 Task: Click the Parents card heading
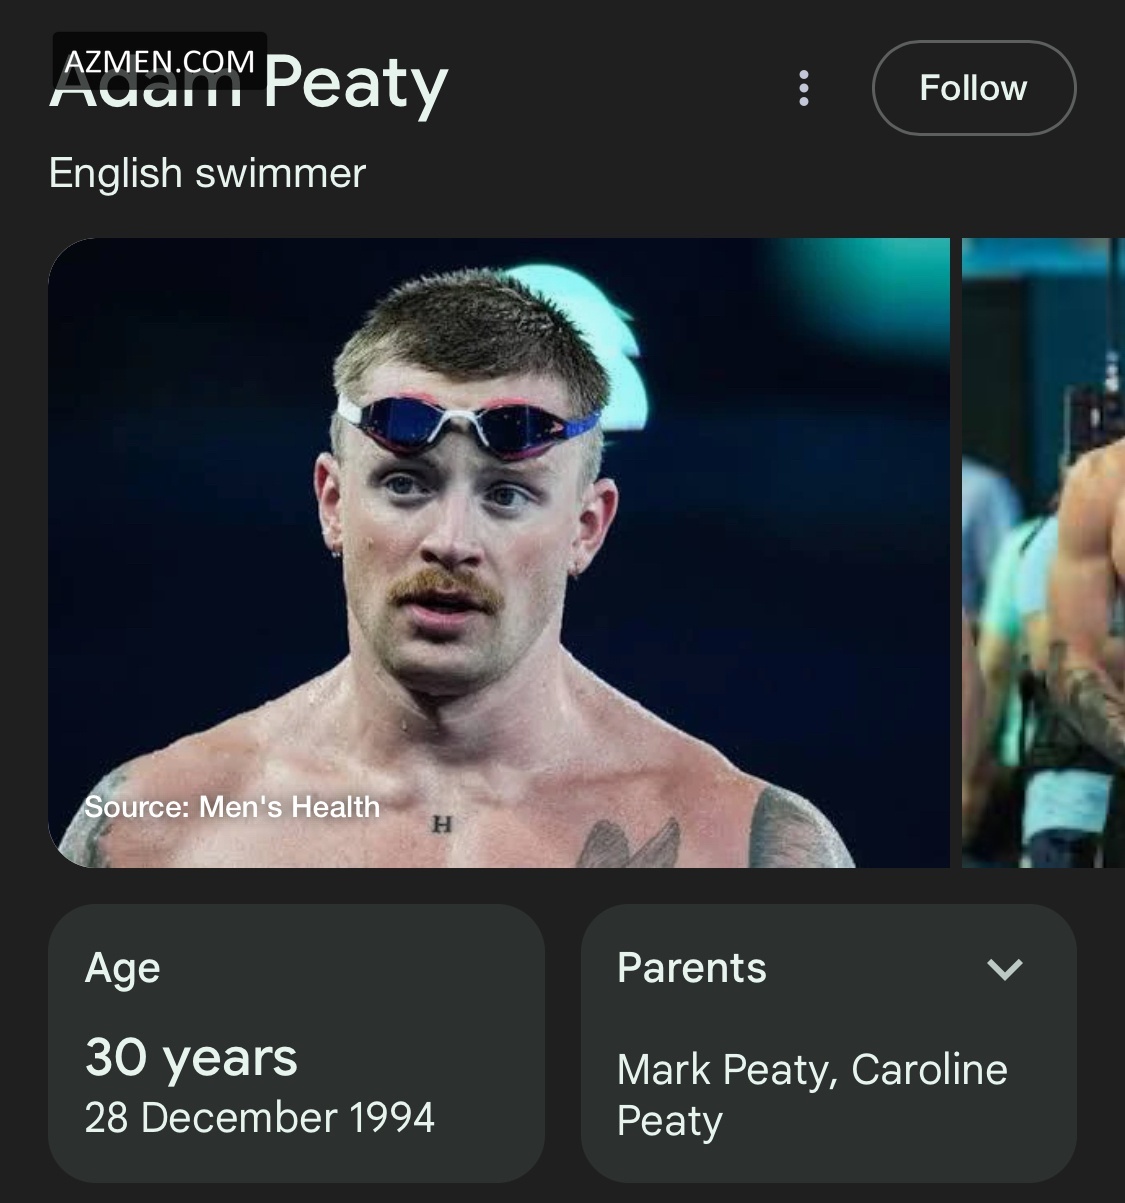point(692,968)
